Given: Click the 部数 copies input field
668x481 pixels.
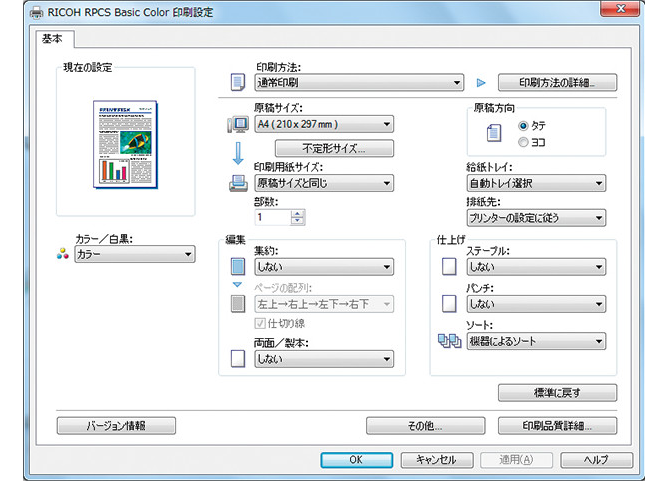Looking at the screenshot, I should [273, 217].
